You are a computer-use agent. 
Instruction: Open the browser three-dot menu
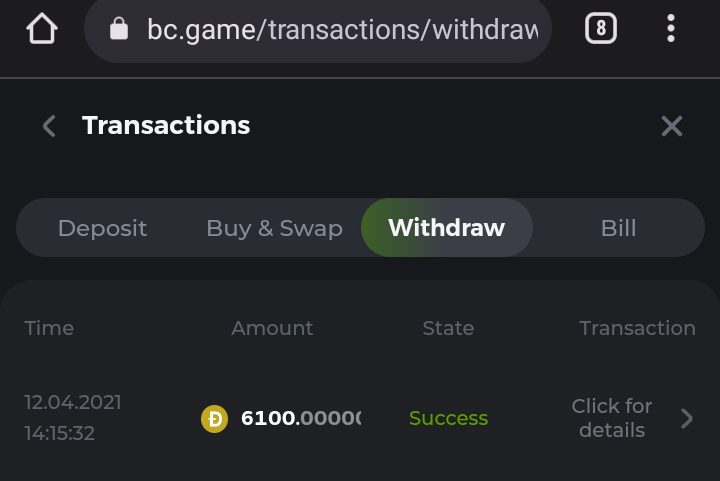click(x=671, y=29)
